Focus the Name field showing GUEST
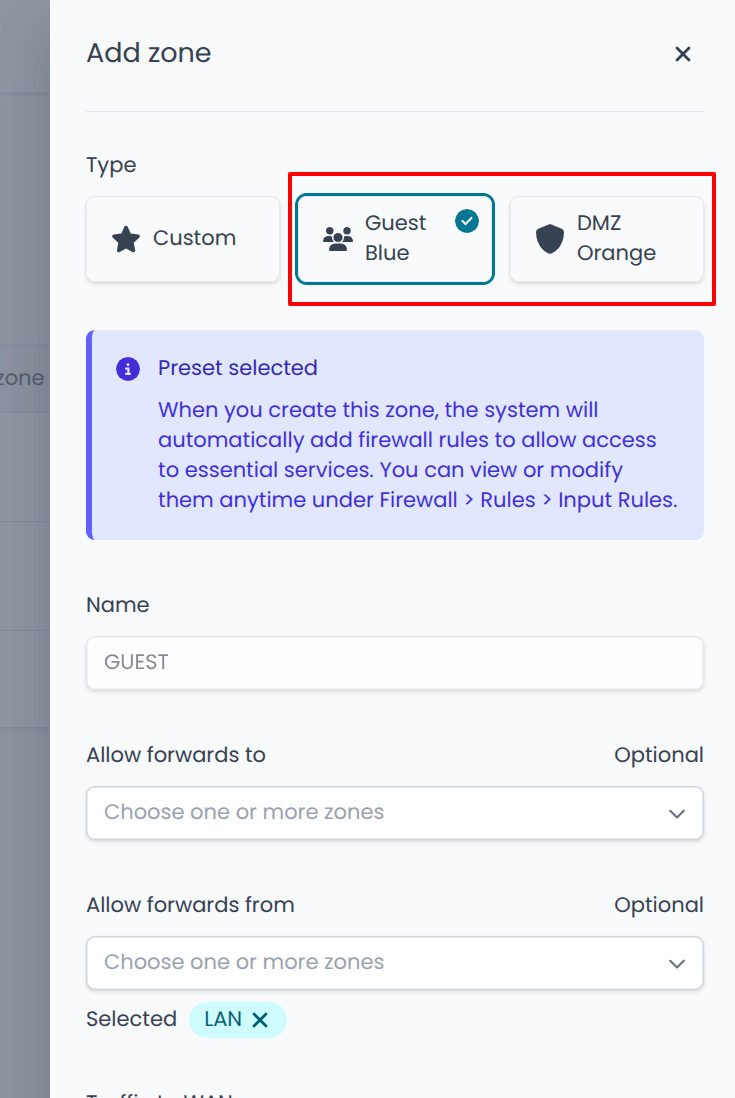The height and width of the screenshot is (1098, 735). (394, 662)
